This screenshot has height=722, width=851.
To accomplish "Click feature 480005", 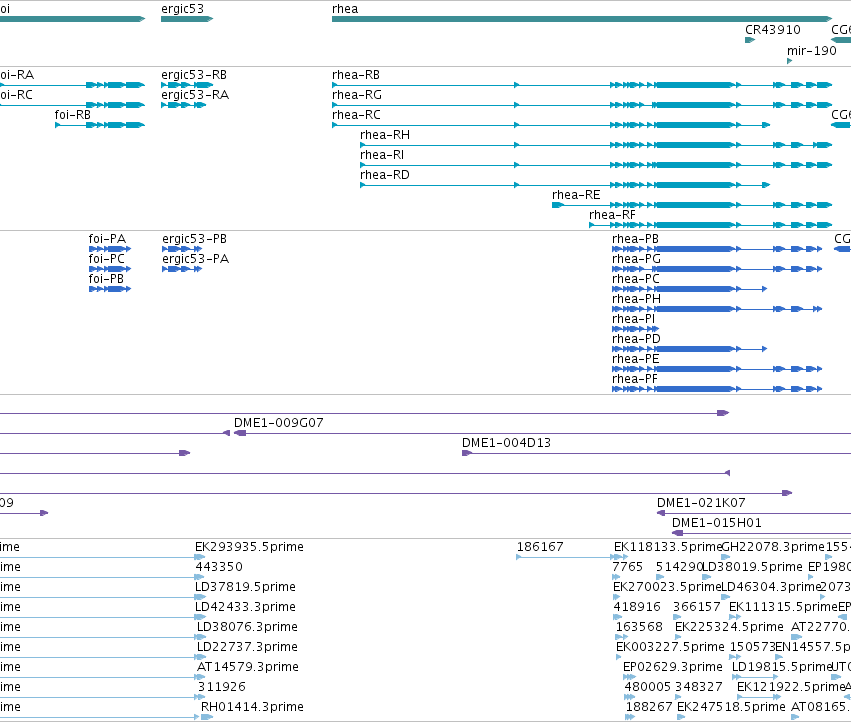I will coord(630,697).
